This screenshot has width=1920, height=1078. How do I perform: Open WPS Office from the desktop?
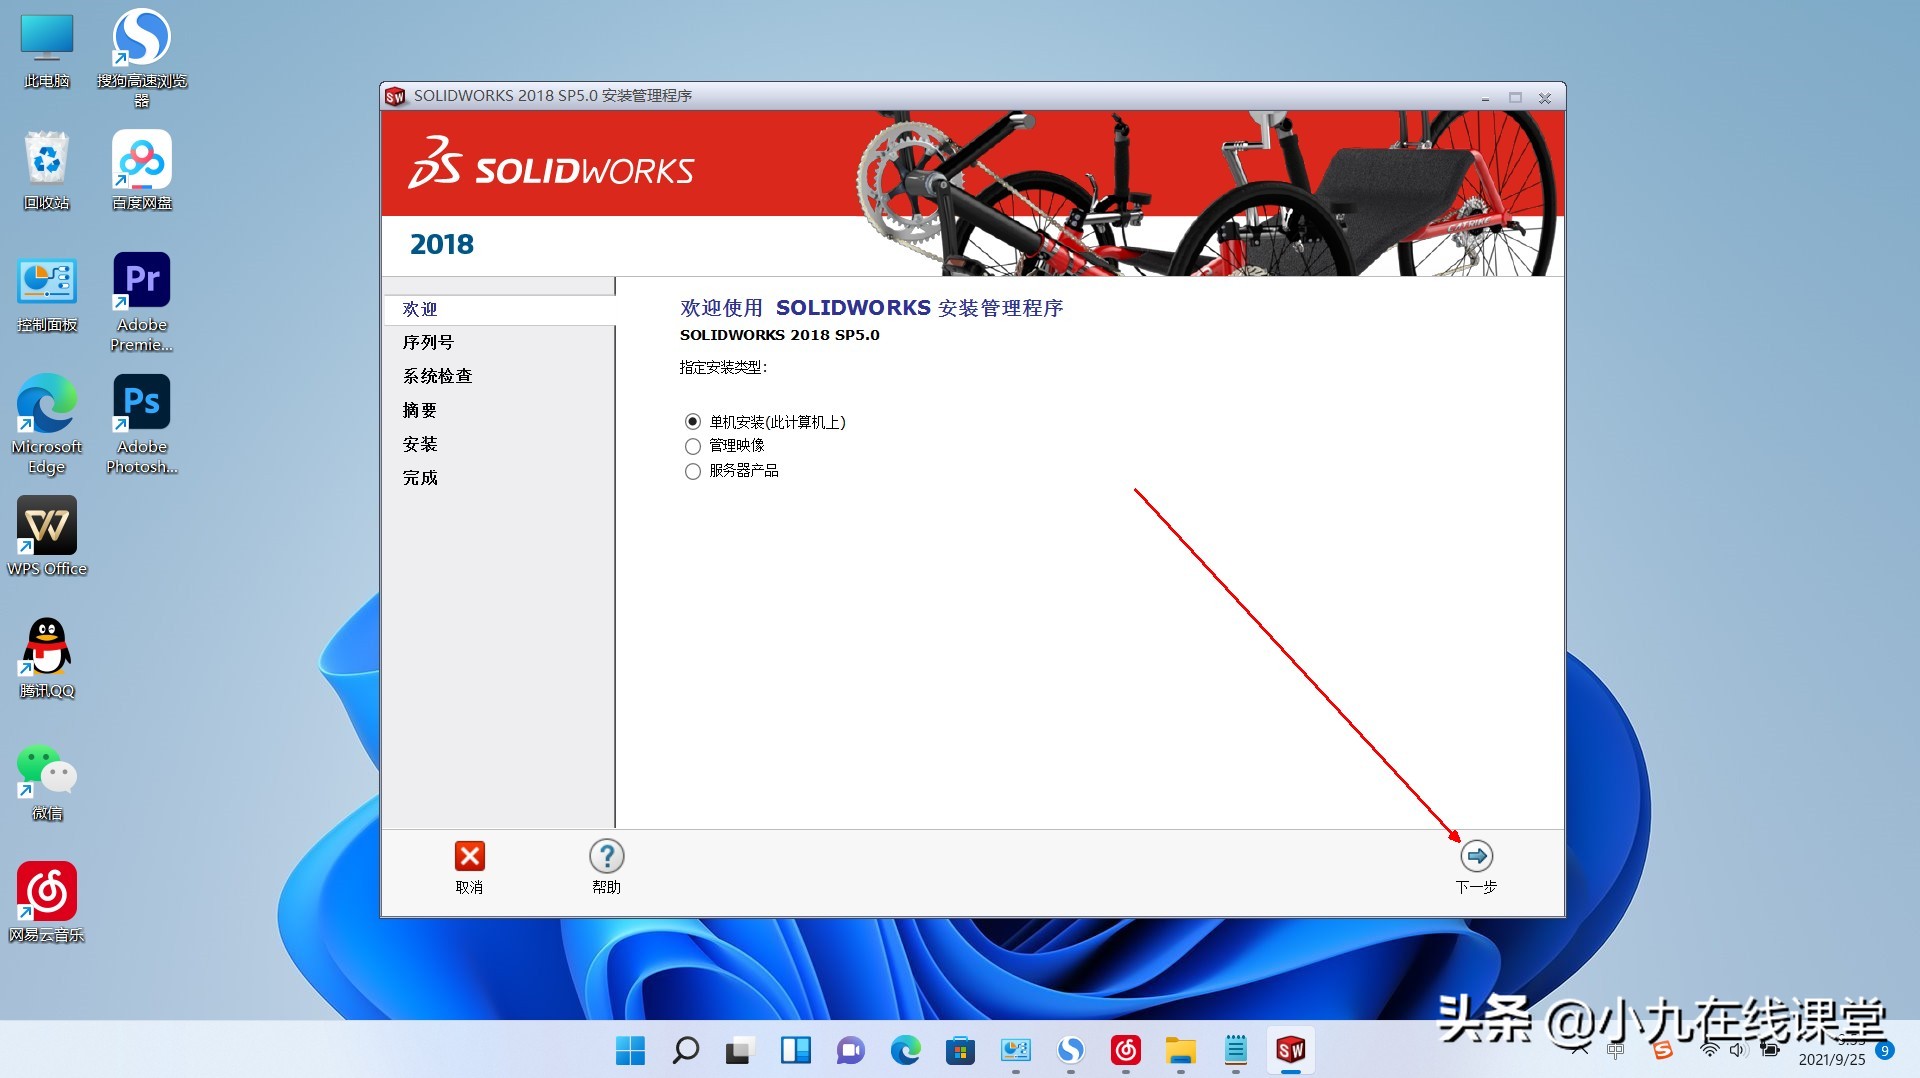[x=46, y=524]
